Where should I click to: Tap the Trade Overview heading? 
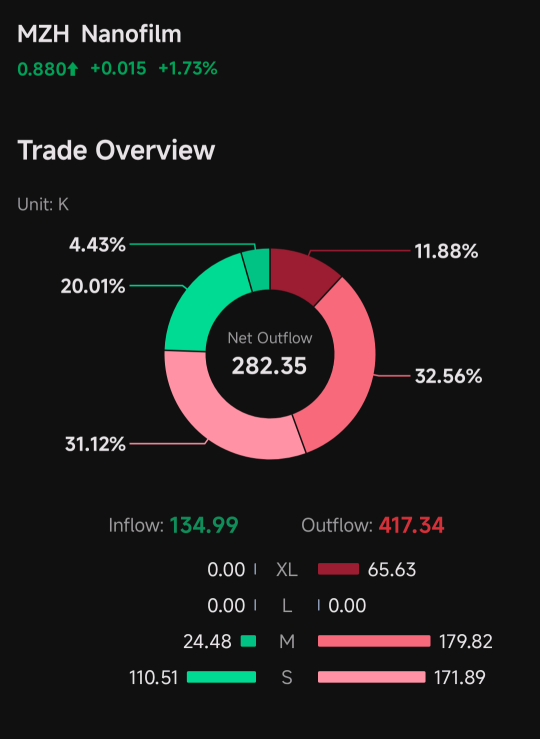(116, 150)
